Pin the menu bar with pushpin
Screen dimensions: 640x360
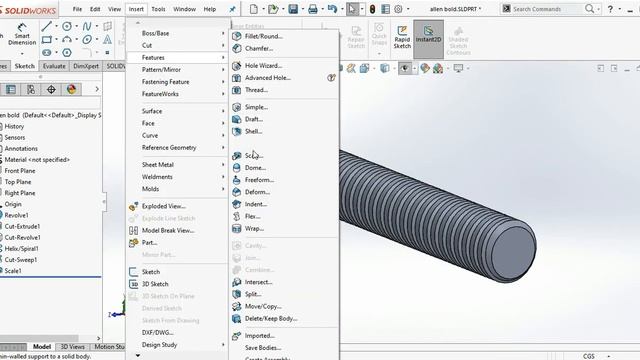232,9
